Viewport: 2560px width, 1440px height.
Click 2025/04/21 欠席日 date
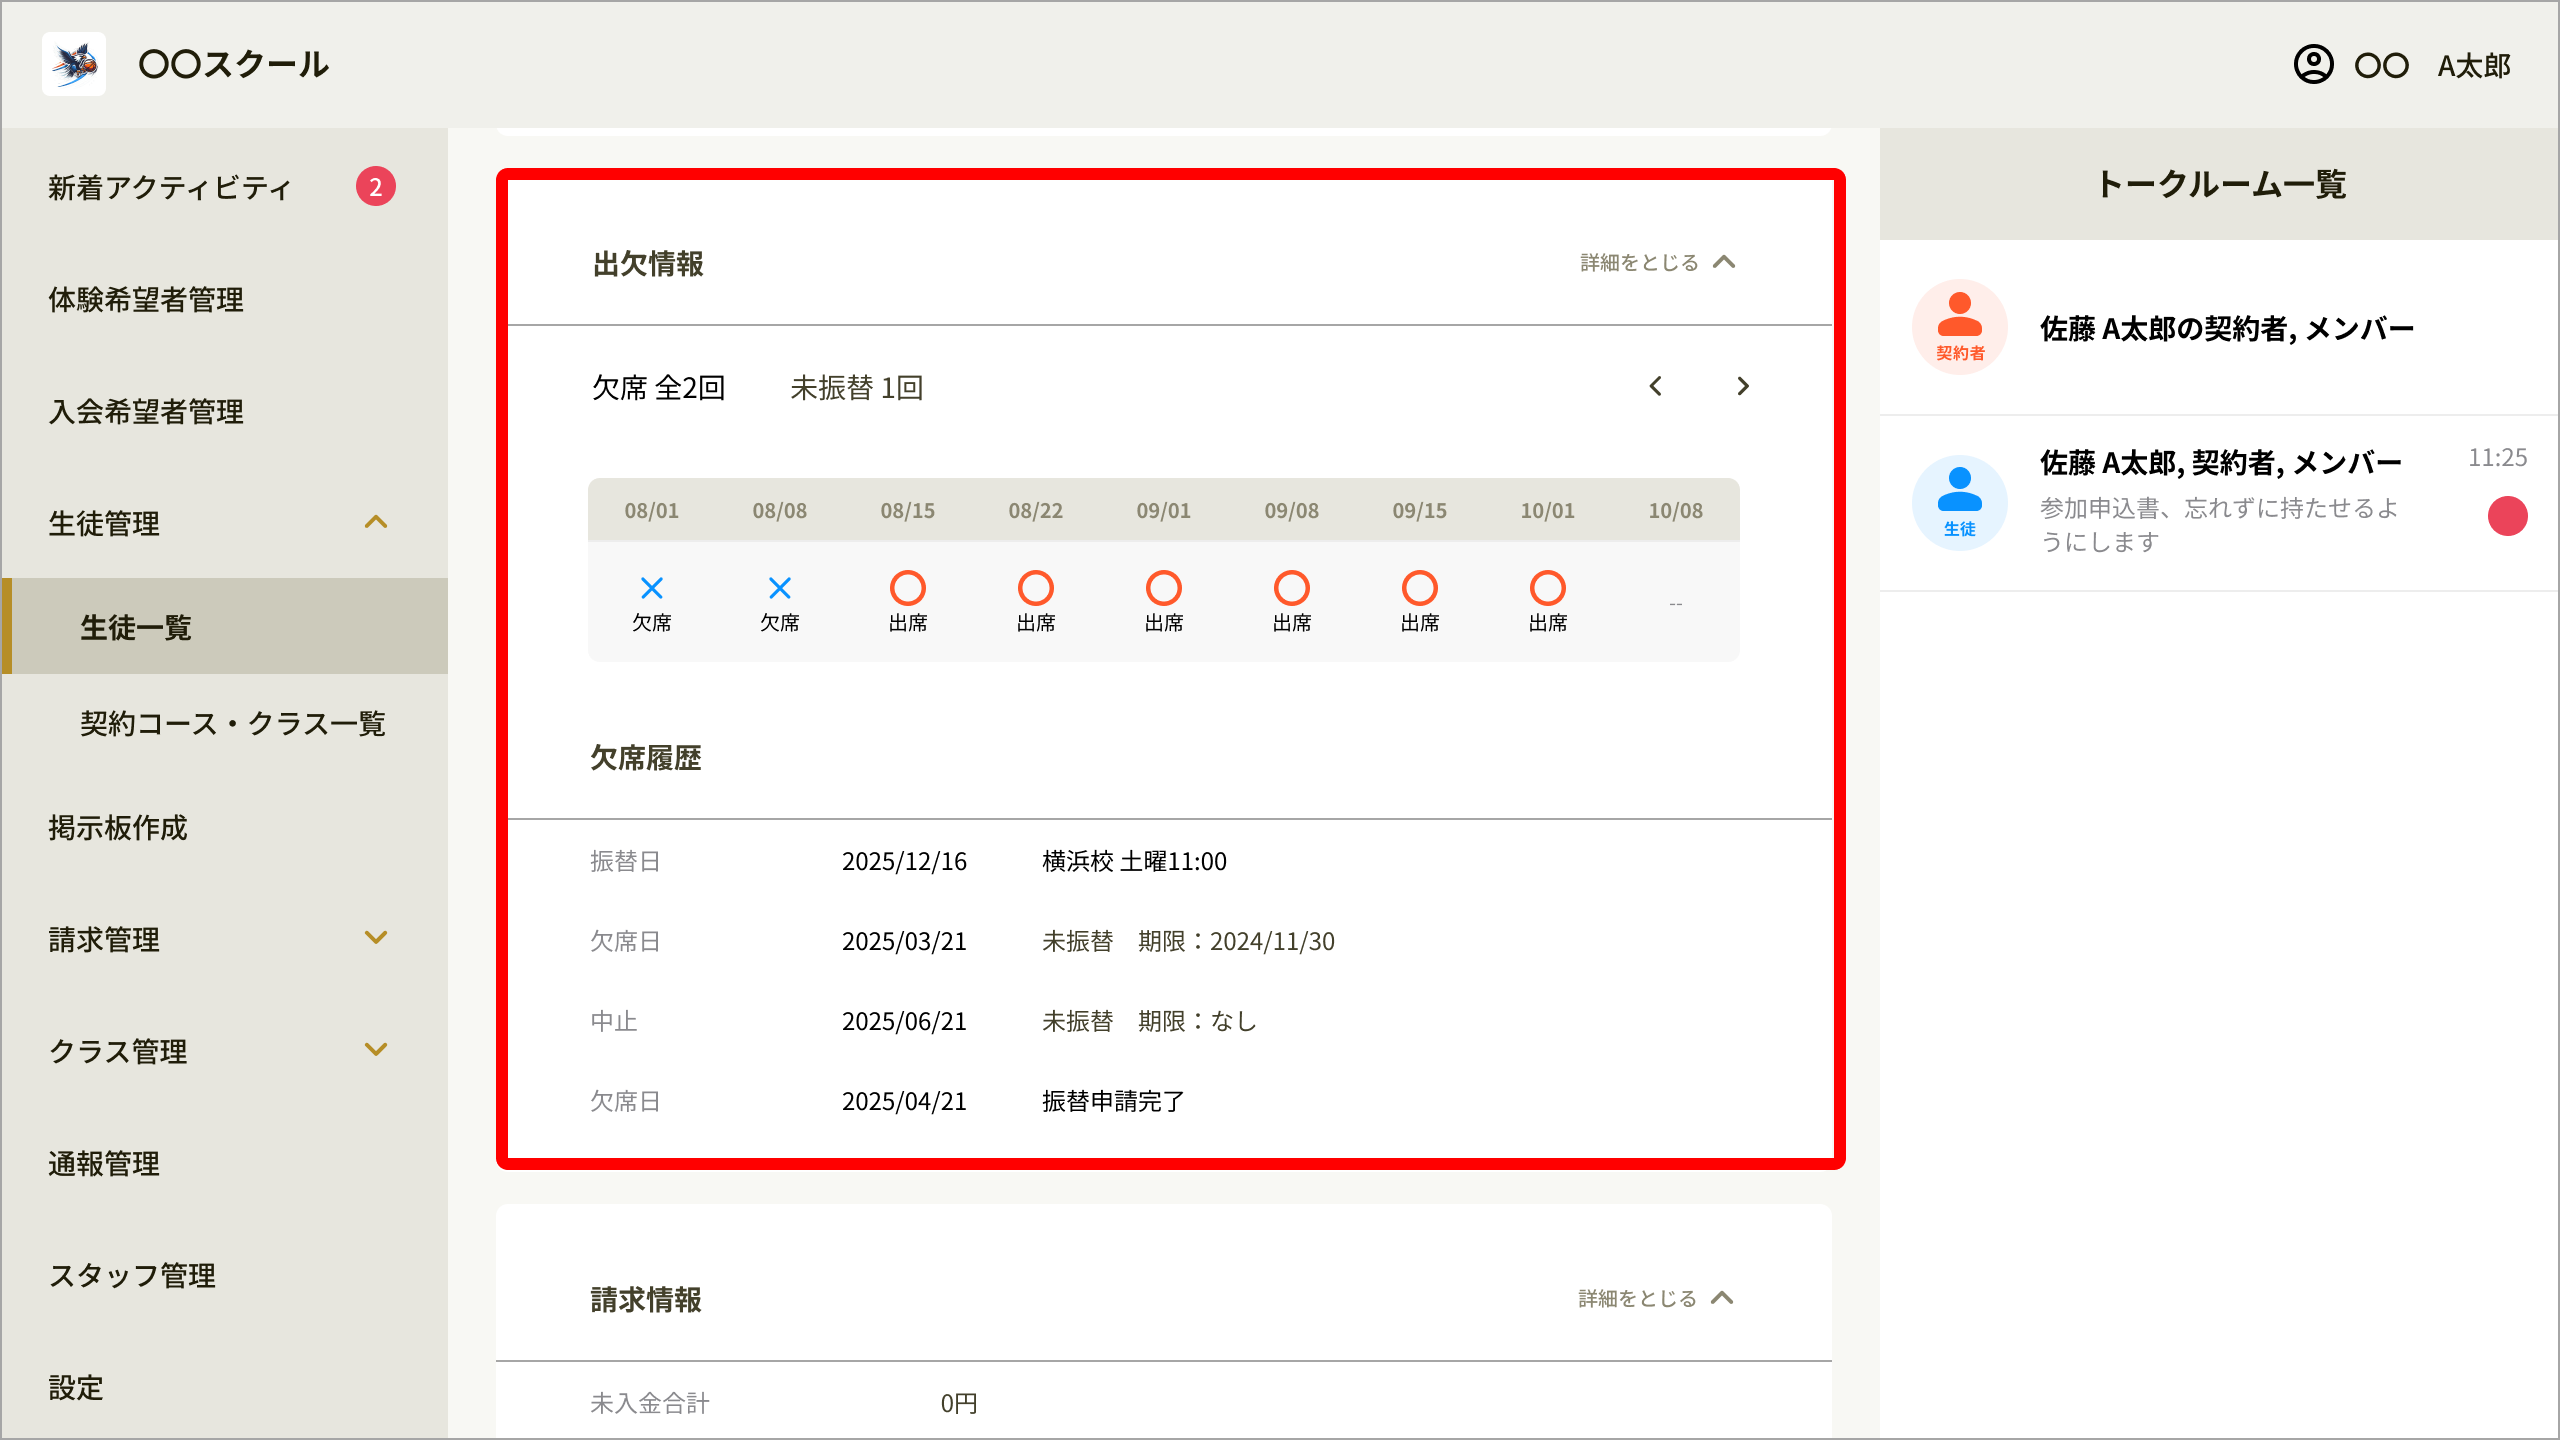[x=904, y=1101]
